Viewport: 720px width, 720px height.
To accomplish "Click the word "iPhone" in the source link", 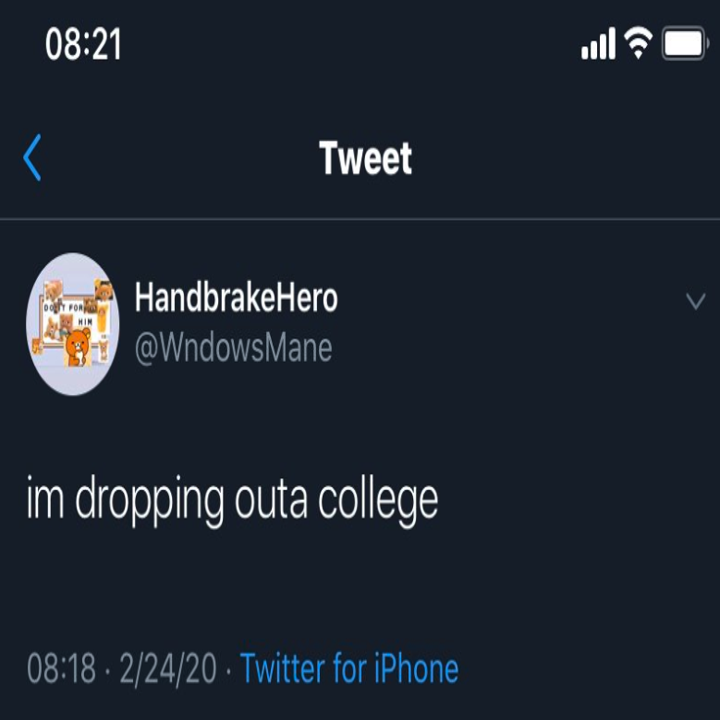I will point(417,668).
